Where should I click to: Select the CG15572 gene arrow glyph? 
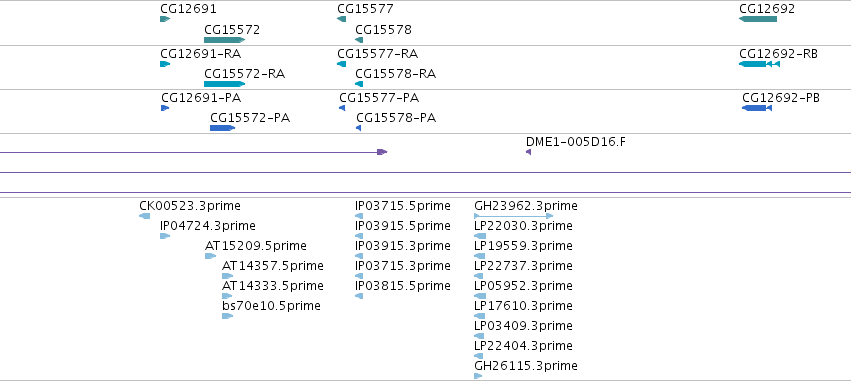click(x=224, y=40)
